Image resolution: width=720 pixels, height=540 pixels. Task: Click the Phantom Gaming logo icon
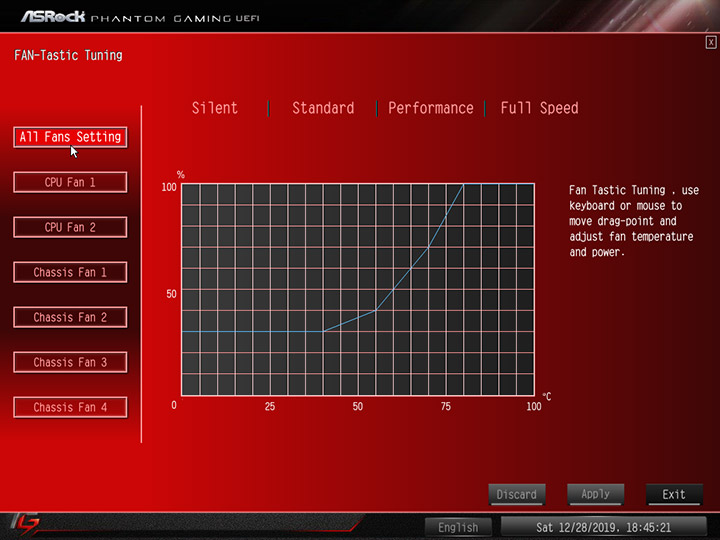25,524
